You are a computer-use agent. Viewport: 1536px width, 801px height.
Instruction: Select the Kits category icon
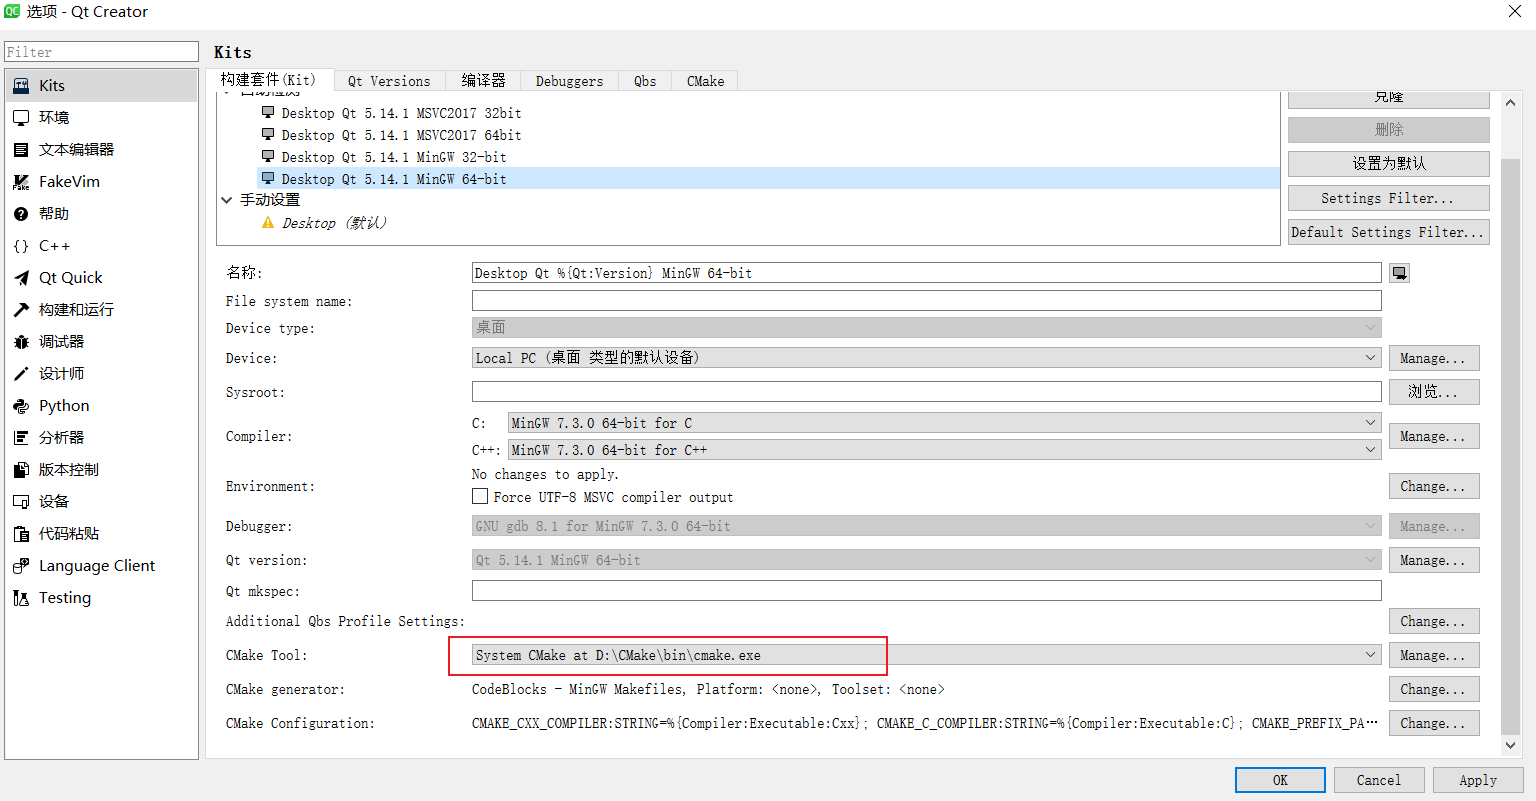tap(21, 86)
